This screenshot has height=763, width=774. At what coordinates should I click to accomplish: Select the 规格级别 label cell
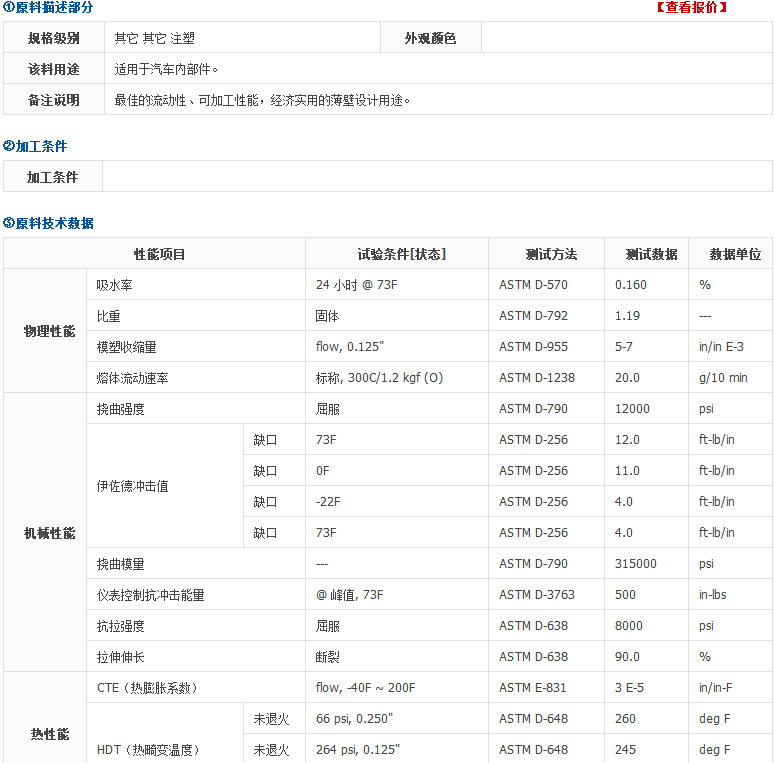click(54, 39)
